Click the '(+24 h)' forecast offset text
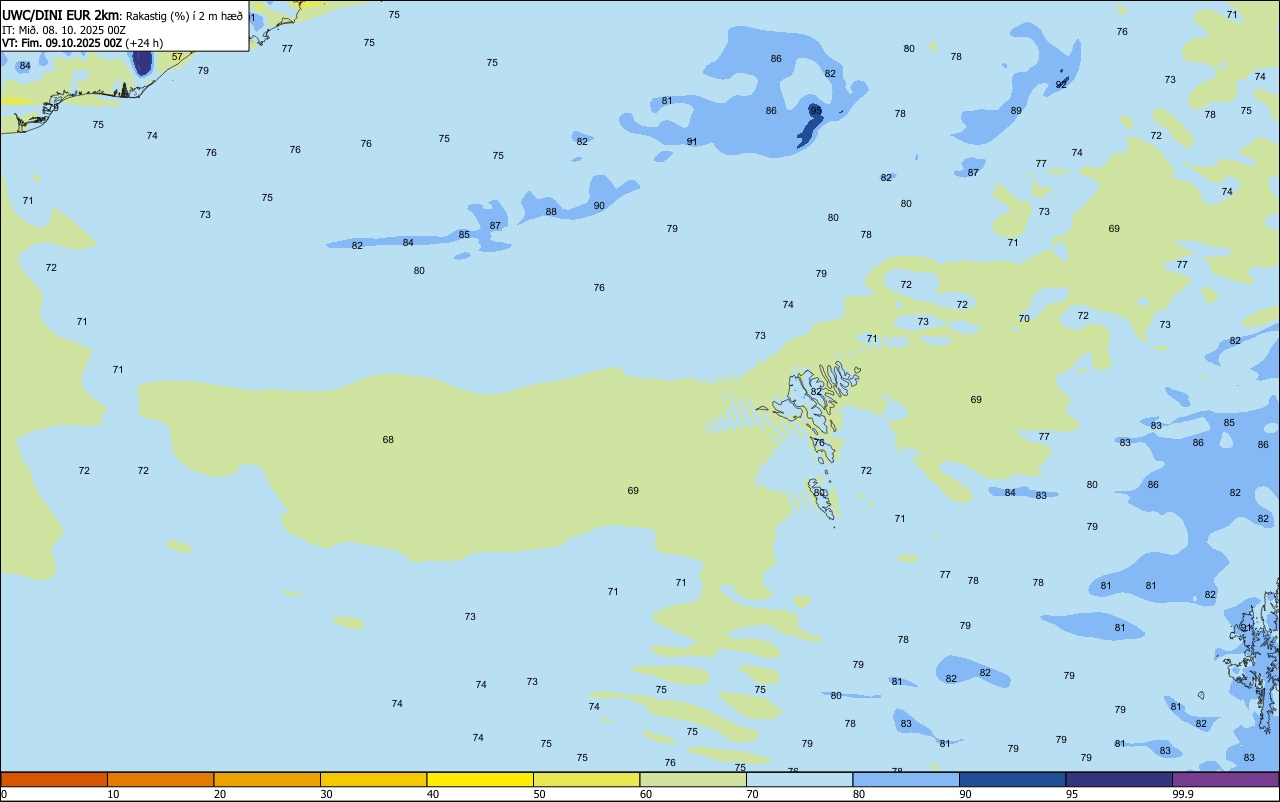Viewport: 1280px width, 802px height. click(144, 43)
